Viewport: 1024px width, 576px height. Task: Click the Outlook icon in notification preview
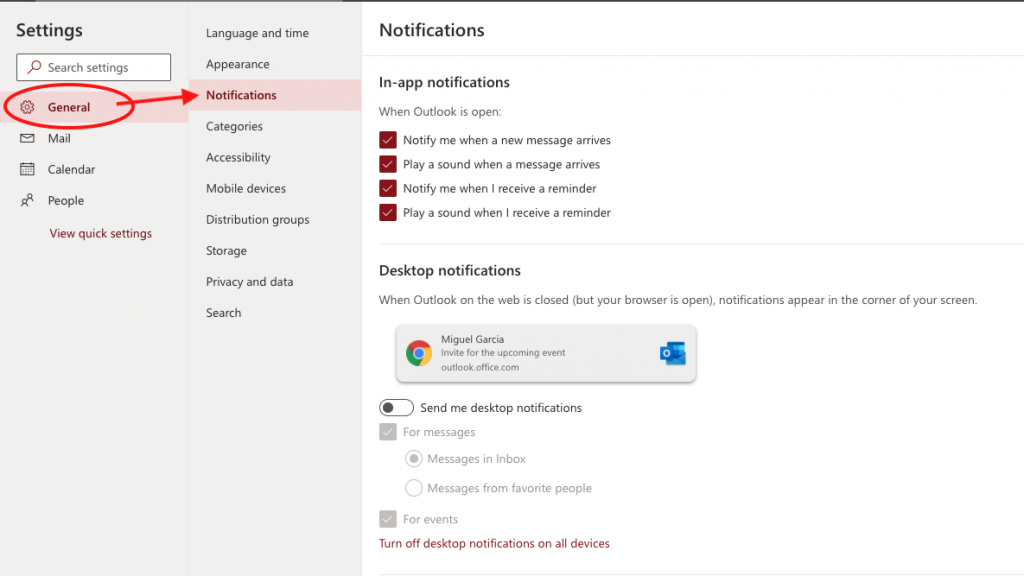(673, 353)
